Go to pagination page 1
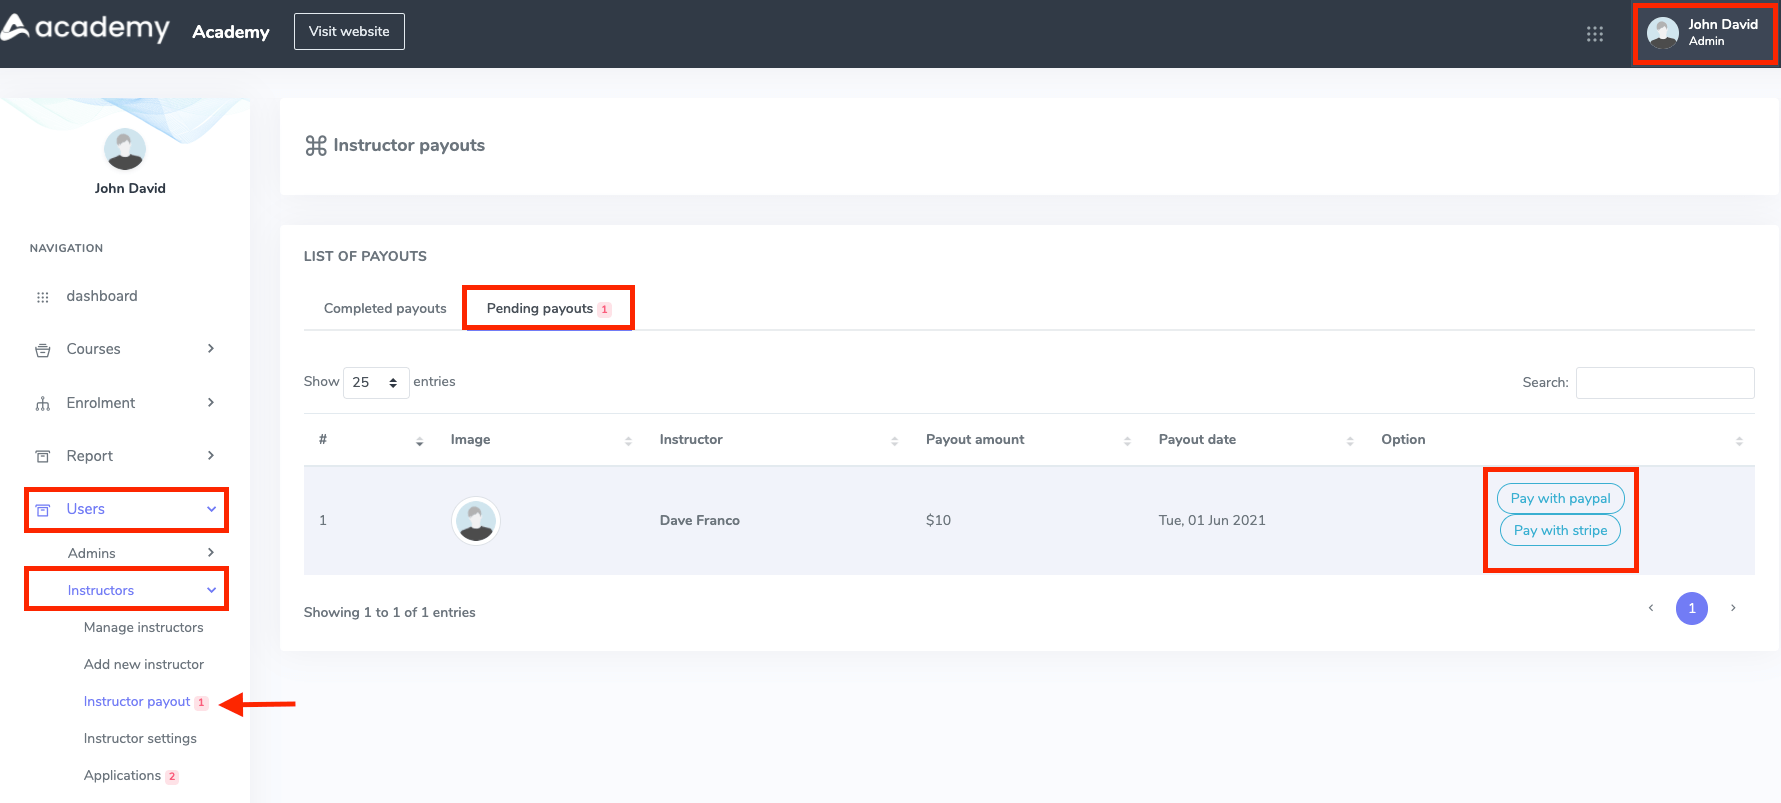1781x803 pixels. (x=1691, y=609)
